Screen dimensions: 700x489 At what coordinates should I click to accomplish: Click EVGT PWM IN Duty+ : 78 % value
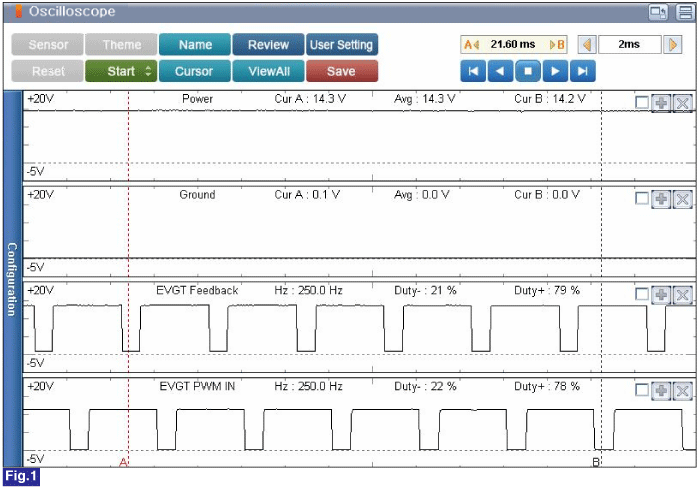[547, 386]
